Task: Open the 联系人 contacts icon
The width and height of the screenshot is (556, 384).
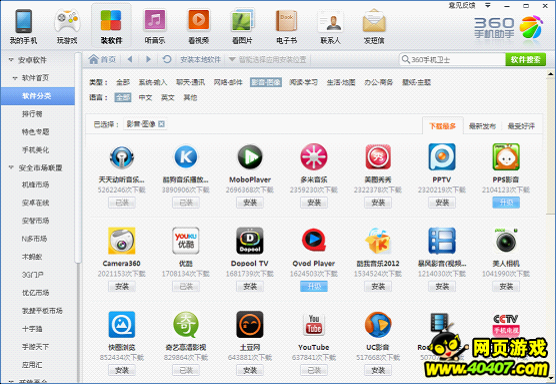Action: (330, 21)
